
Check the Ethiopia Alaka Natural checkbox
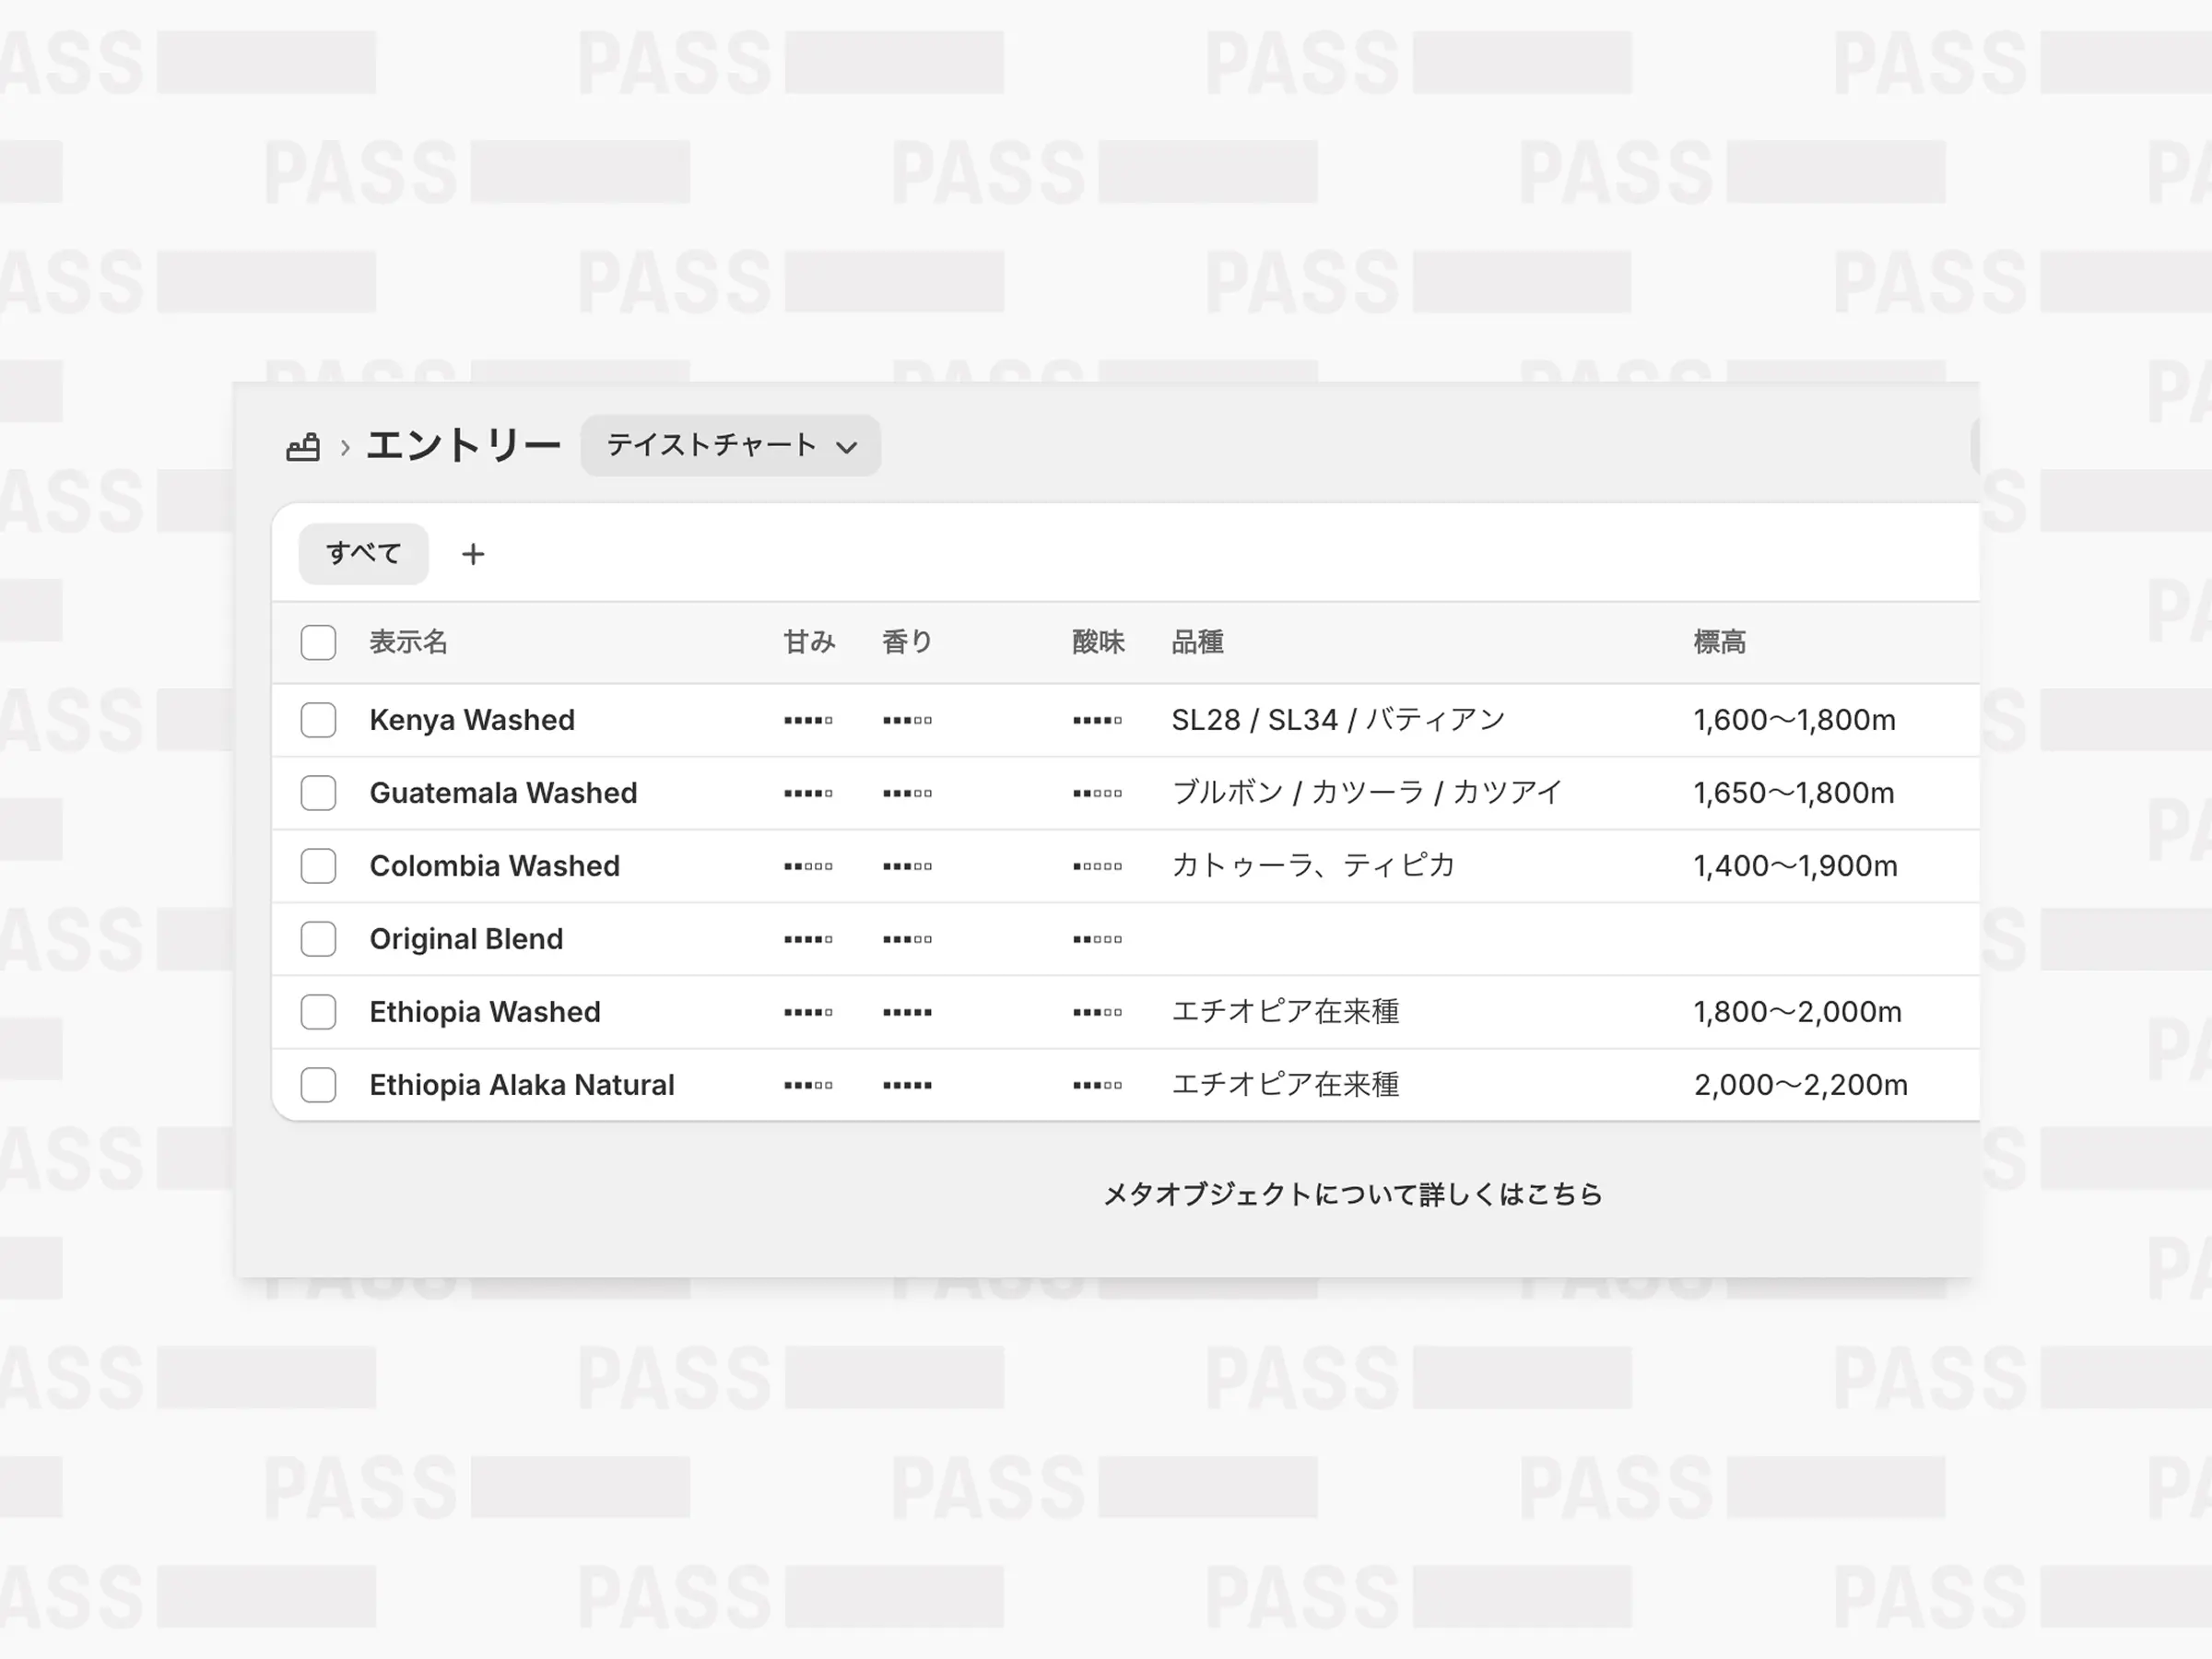(x=318, y=1084)
